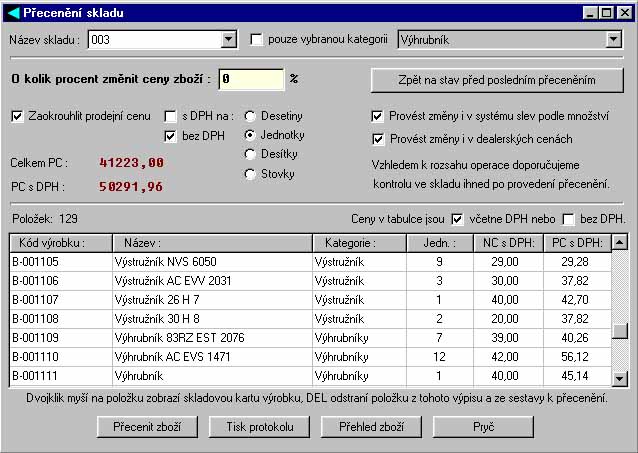Click 'Výhrubník 83RZ EST 2076' name cell
638x453 pixels.
click(x=212, y=338)
